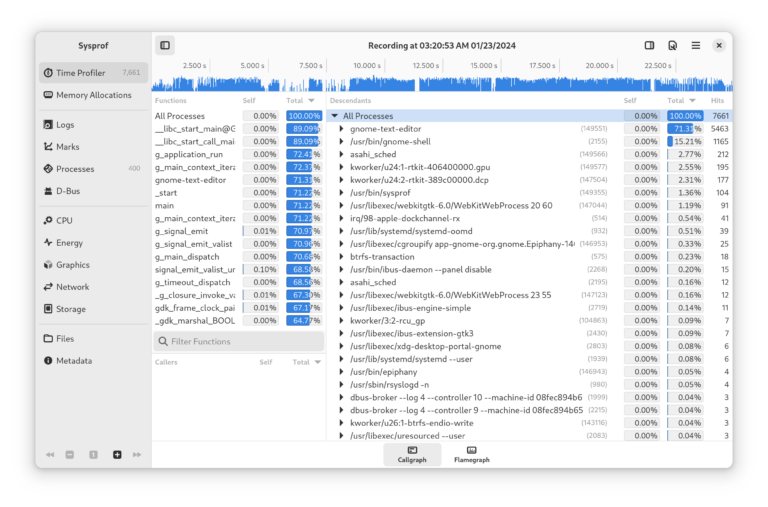Select g_signal_emit in Functions list
Image resolution: width=768 pixels, height=507 pixels.
[x=238, y=231]
